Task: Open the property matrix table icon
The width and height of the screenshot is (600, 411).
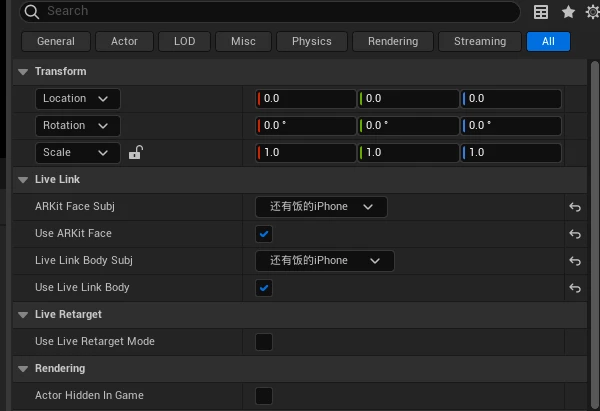Action: pos(541,12)
